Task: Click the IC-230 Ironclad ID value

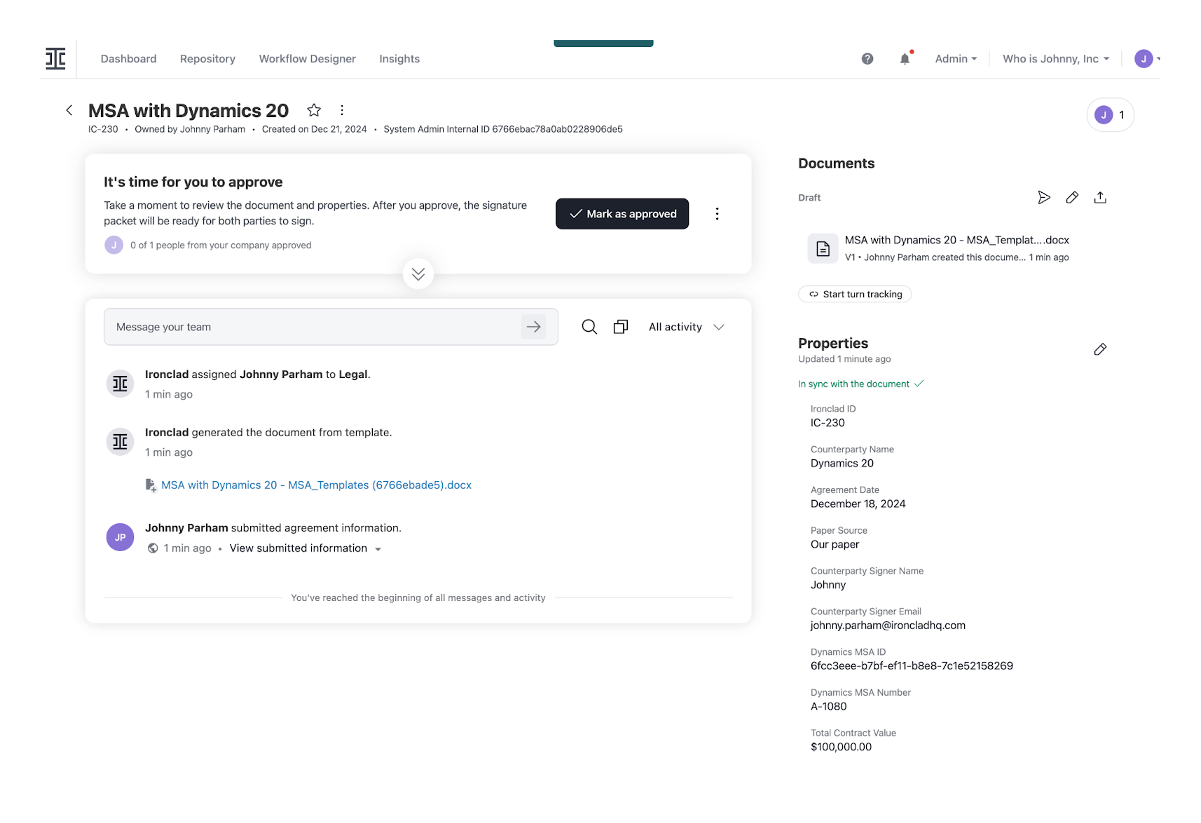Action: click(x=828, y=423)
